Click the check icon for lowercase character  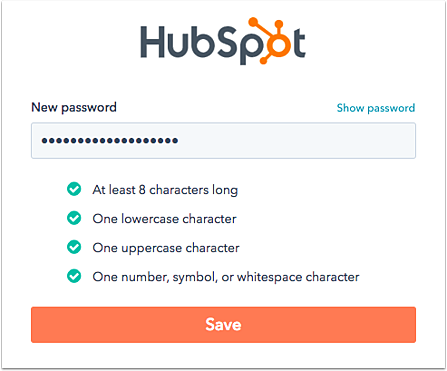pos(74,218)
